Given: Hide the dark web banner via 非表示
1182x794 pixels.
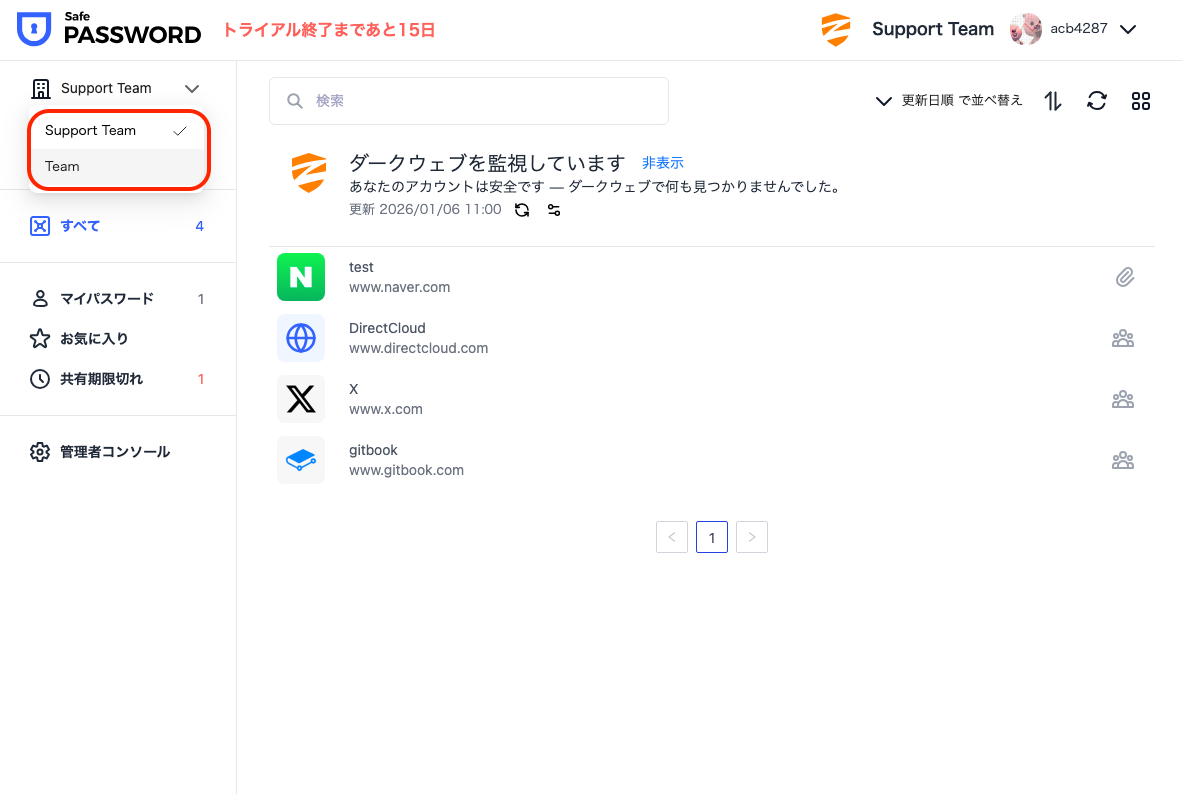Looking at the screenshot, I should tap(662, 163).
